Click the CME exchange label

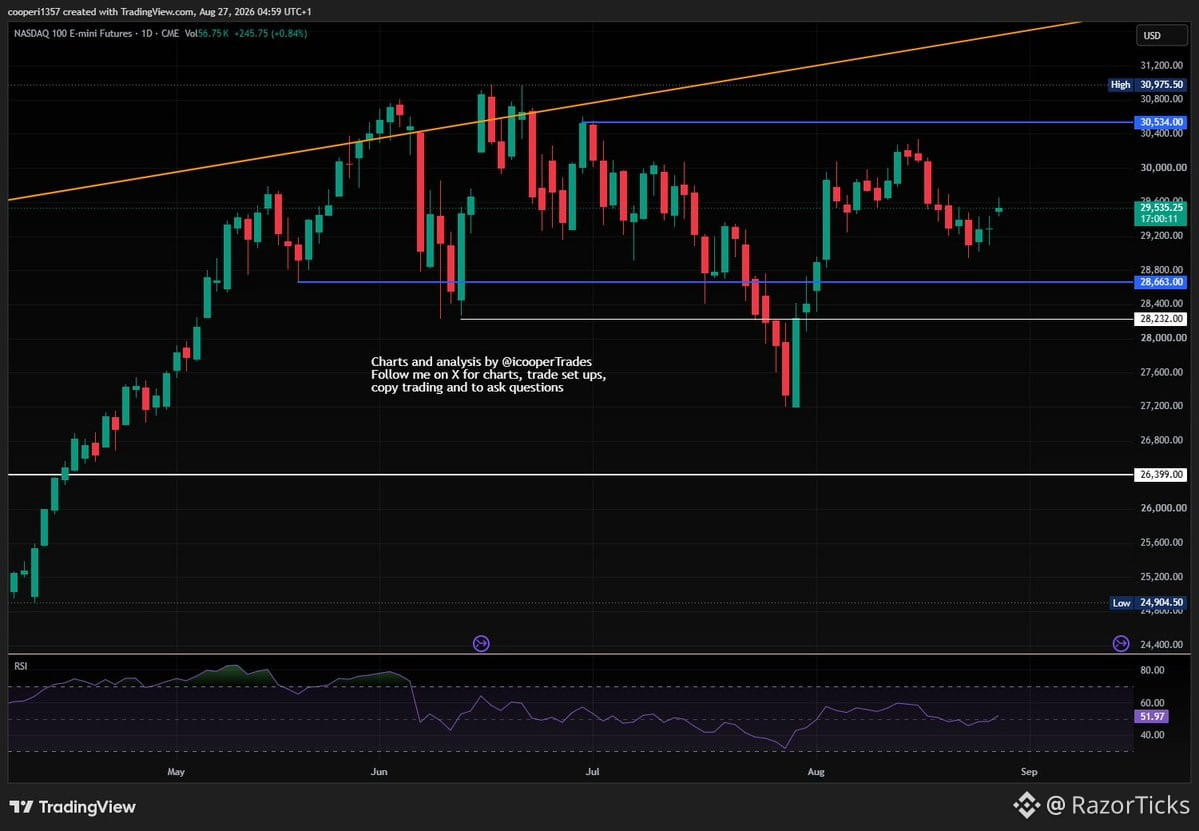click(170, 34)
